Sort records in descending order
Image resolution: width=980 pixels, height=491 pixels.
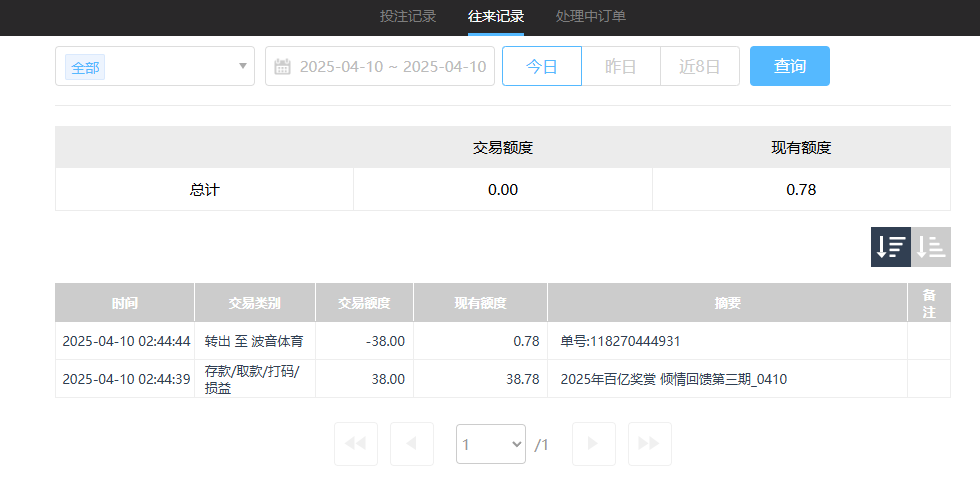[891, 247]
